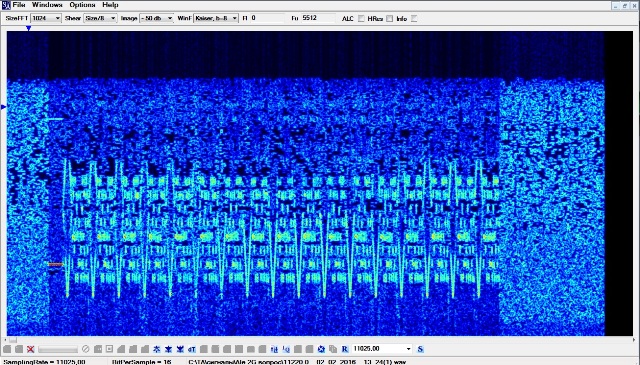Expand the WinF Kaiser window dropdown

pos(216,18)
